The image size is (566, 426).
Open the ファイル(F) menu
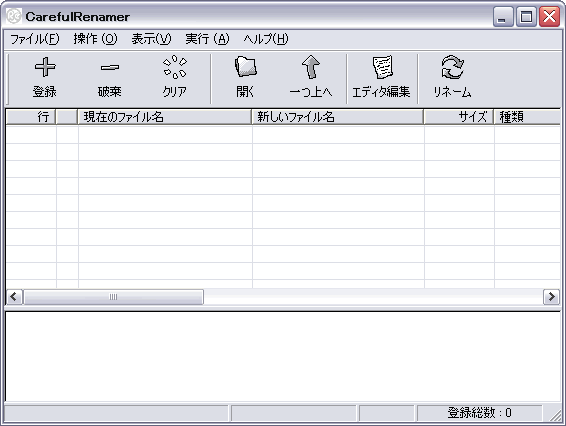pos(35,39)
